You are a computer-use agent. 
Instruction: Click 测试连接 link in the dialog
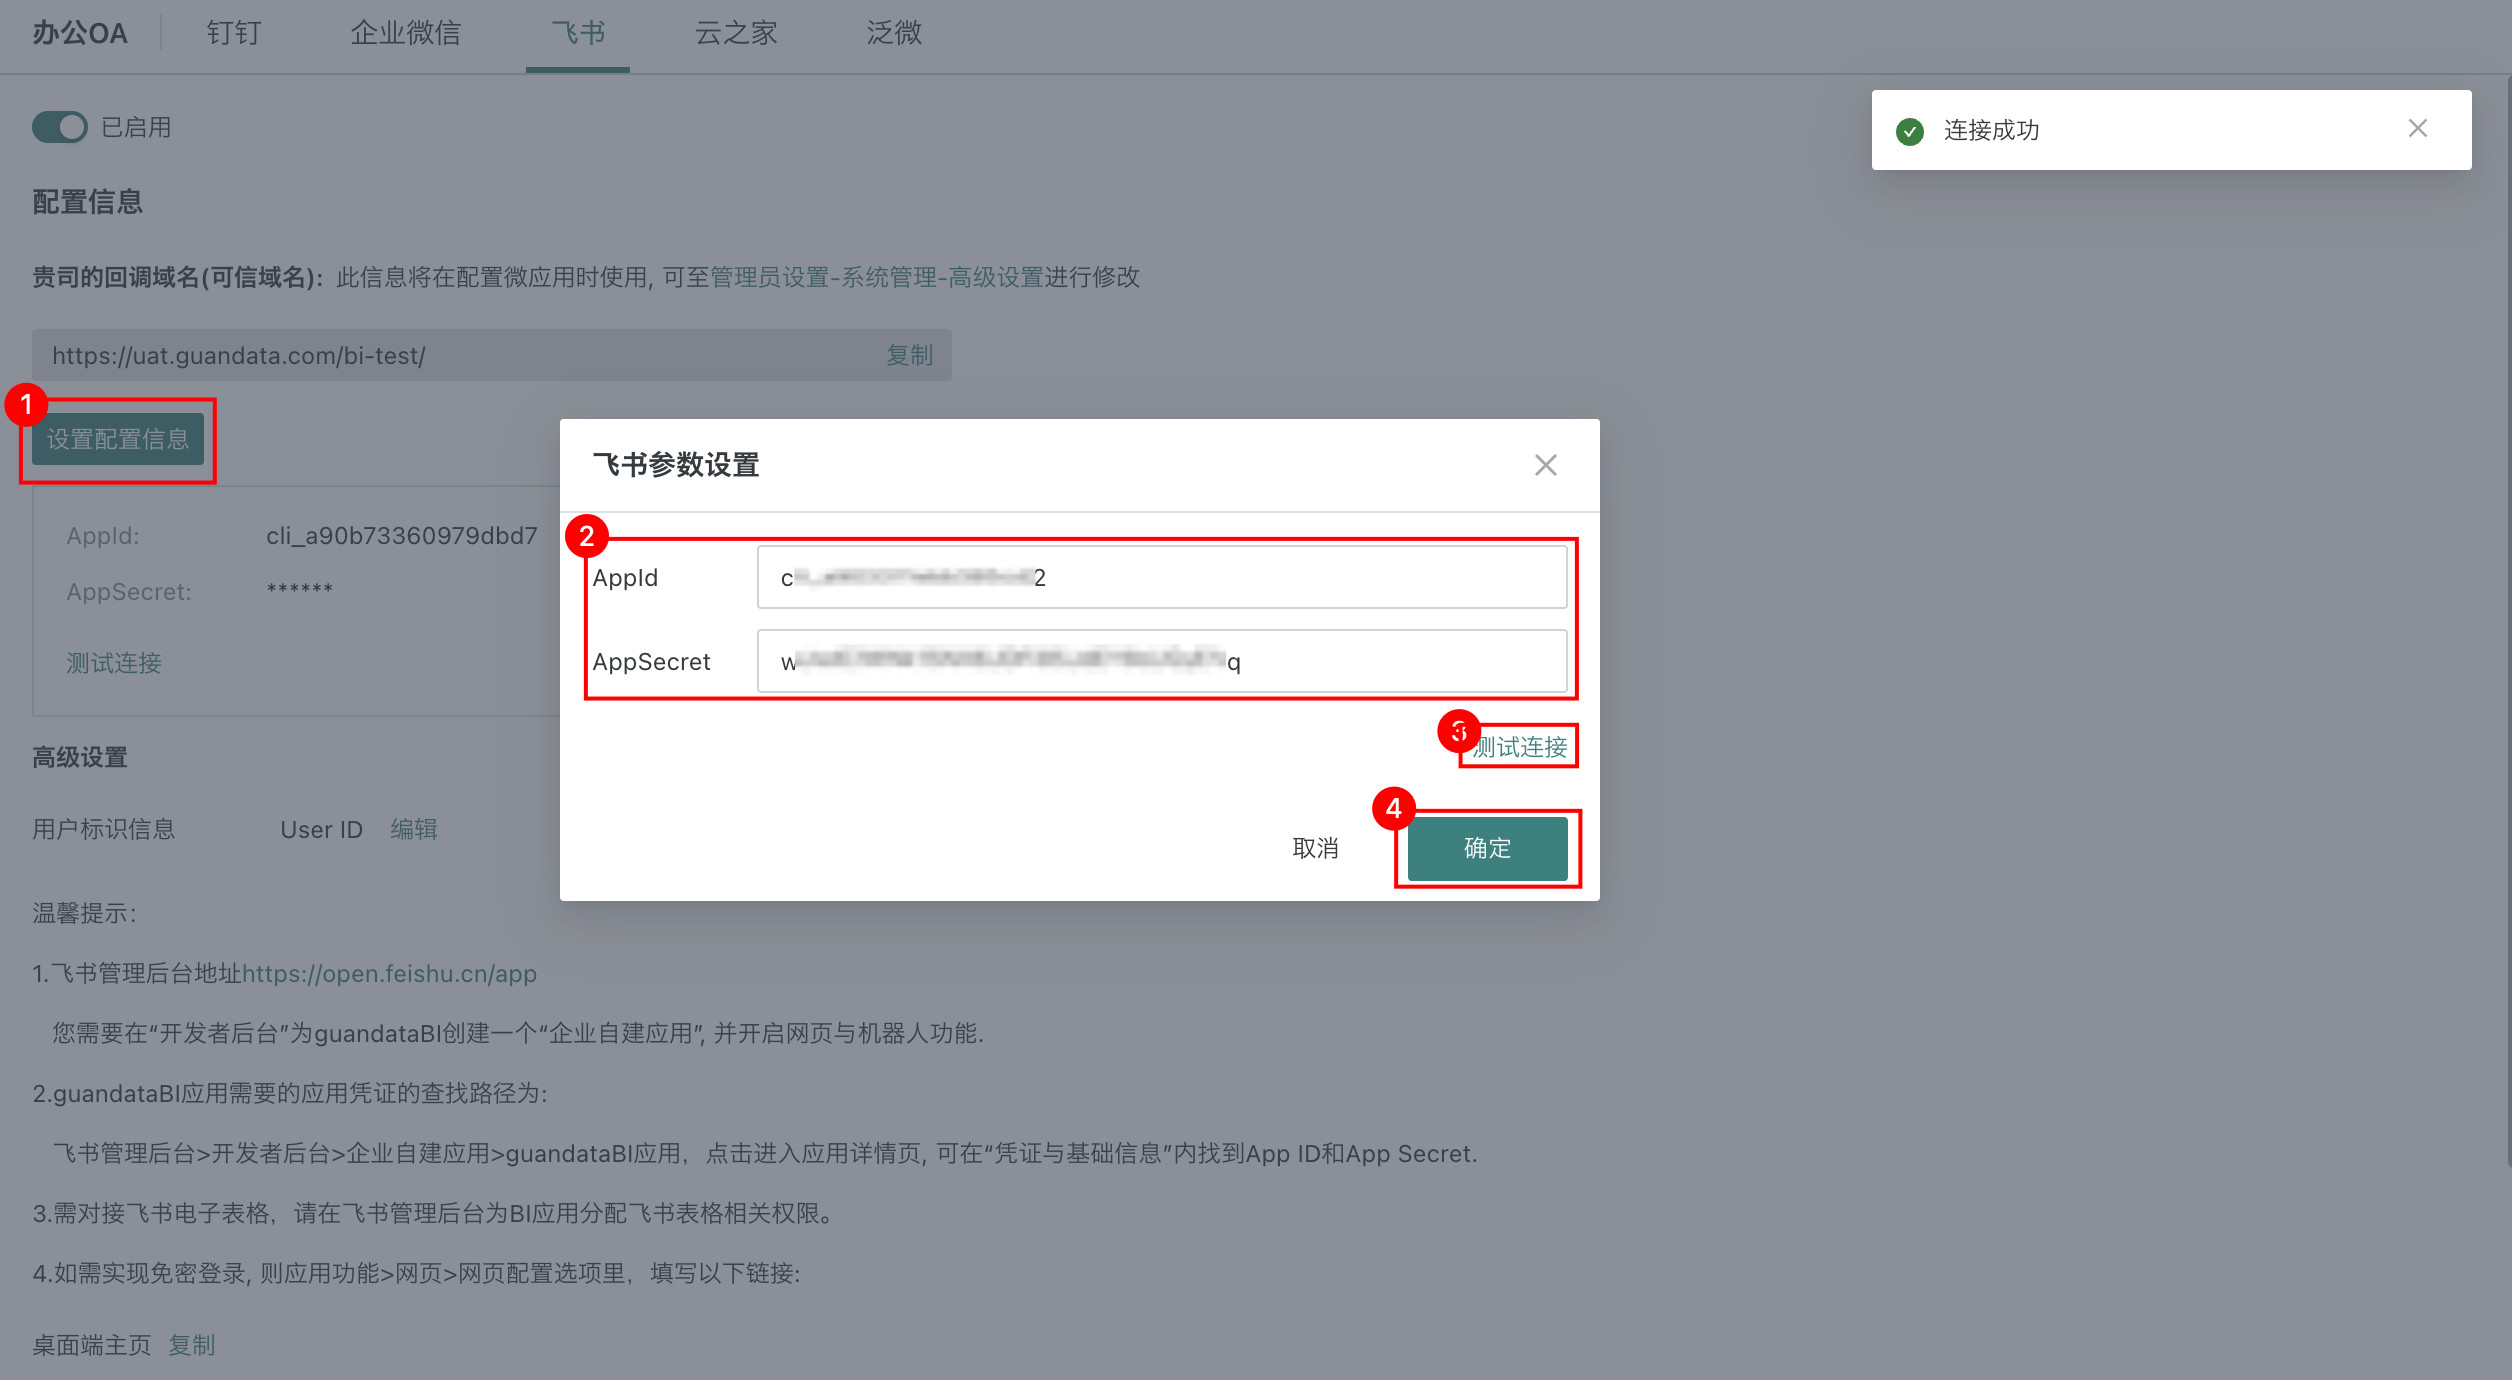point(1521,747)
